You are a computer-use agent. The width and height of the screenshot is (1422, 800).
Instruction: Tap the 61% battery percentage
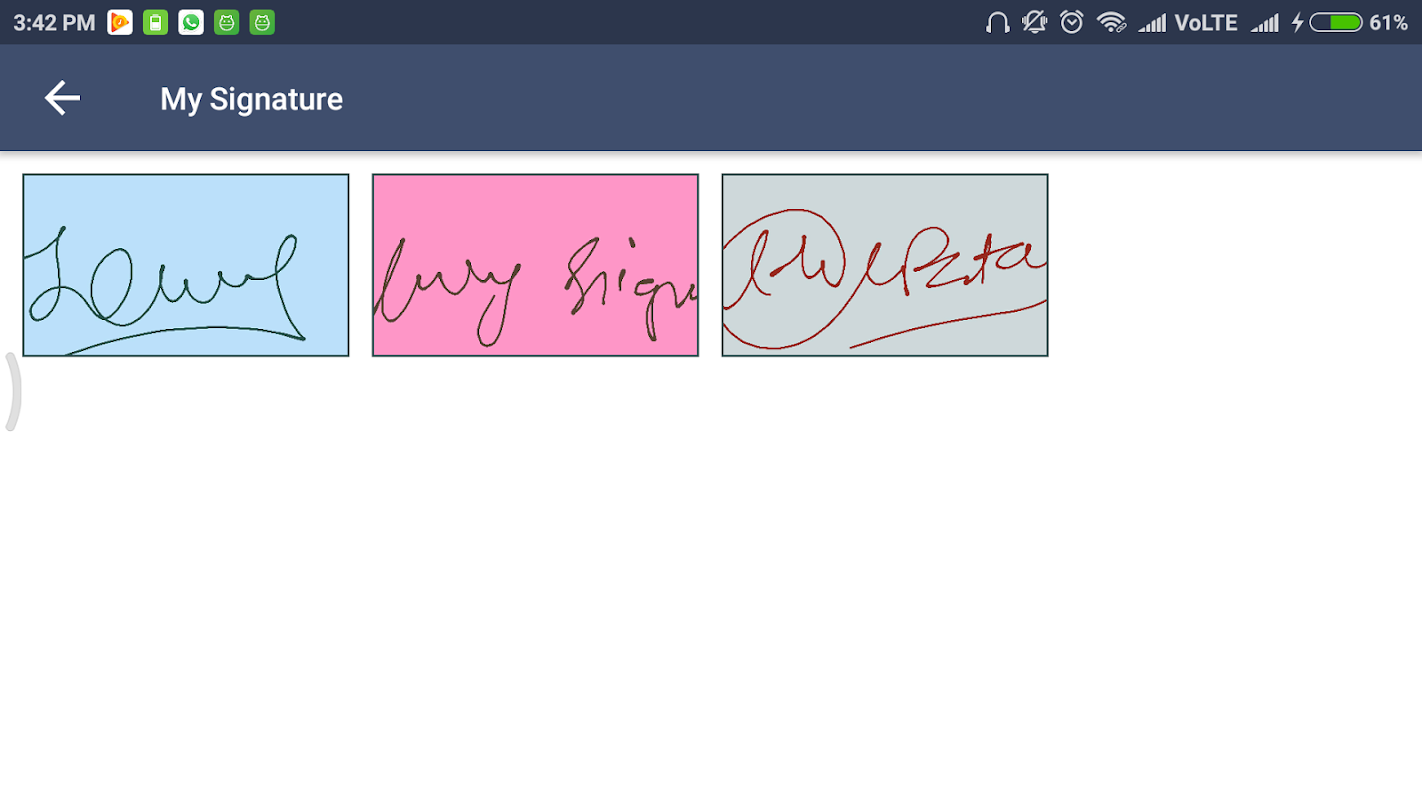1389,22
